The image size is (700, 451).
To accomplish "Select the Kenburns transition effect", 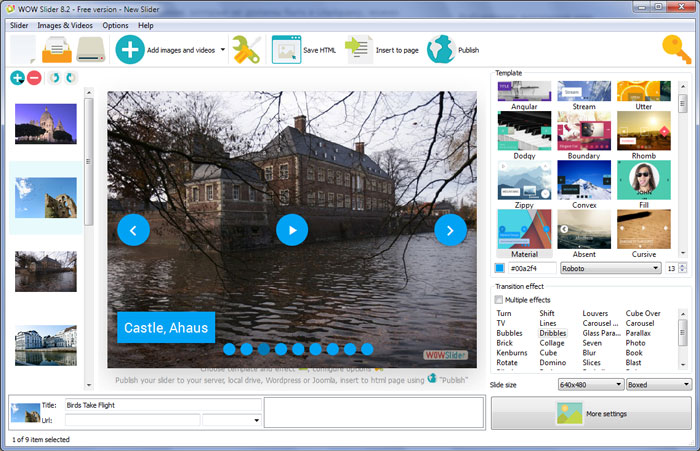I will pos(512,353).
